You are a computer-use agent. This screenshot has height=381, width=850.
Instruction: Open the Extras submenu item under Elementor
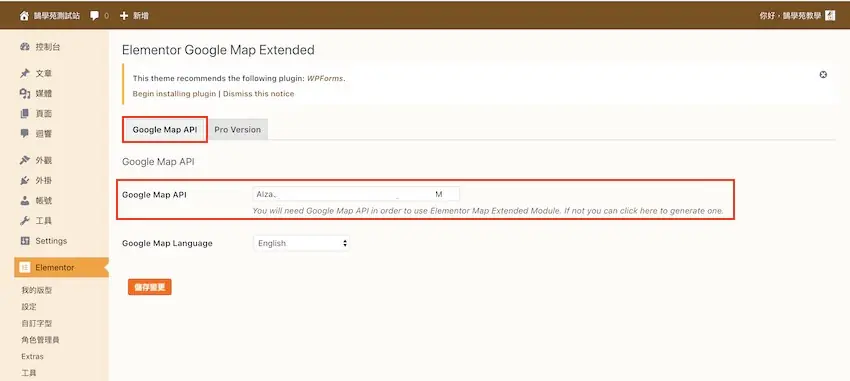(33, 357)
